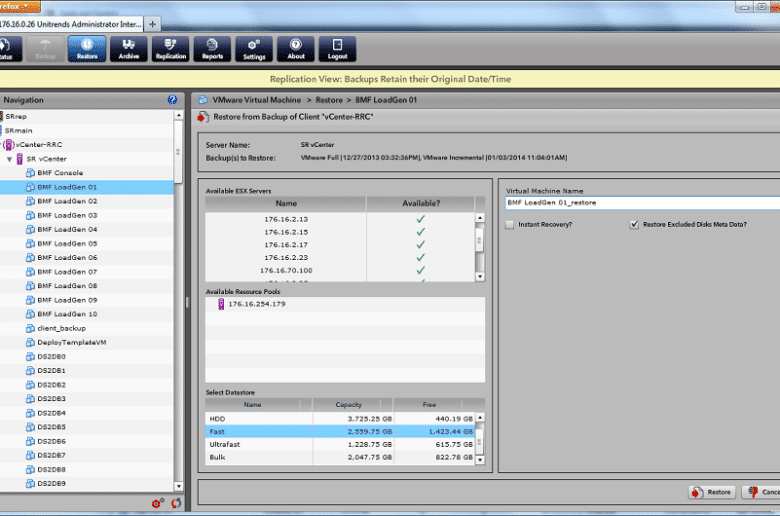Enable the Instant Recovery checkbox
This screenshot has width=780, height=516.
[509, 225]
